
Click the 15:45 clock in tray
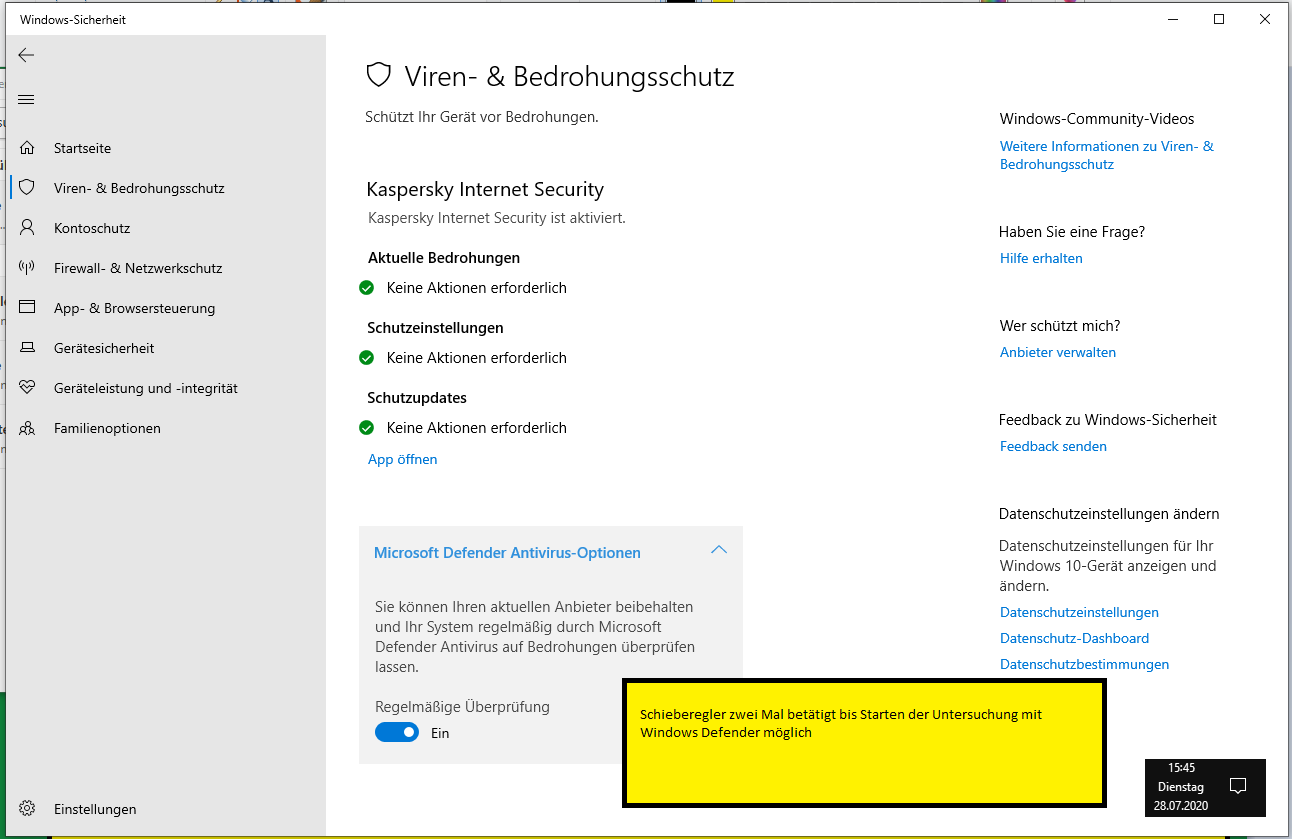(x=1181, y=768)
